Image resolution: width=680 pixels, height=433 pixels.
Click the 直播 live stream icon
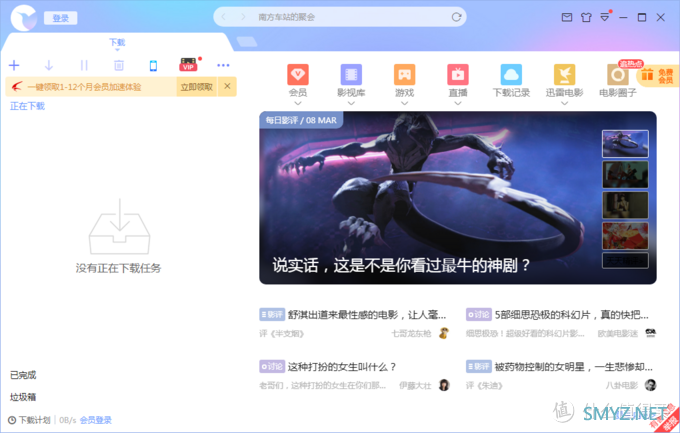(458, 75)
